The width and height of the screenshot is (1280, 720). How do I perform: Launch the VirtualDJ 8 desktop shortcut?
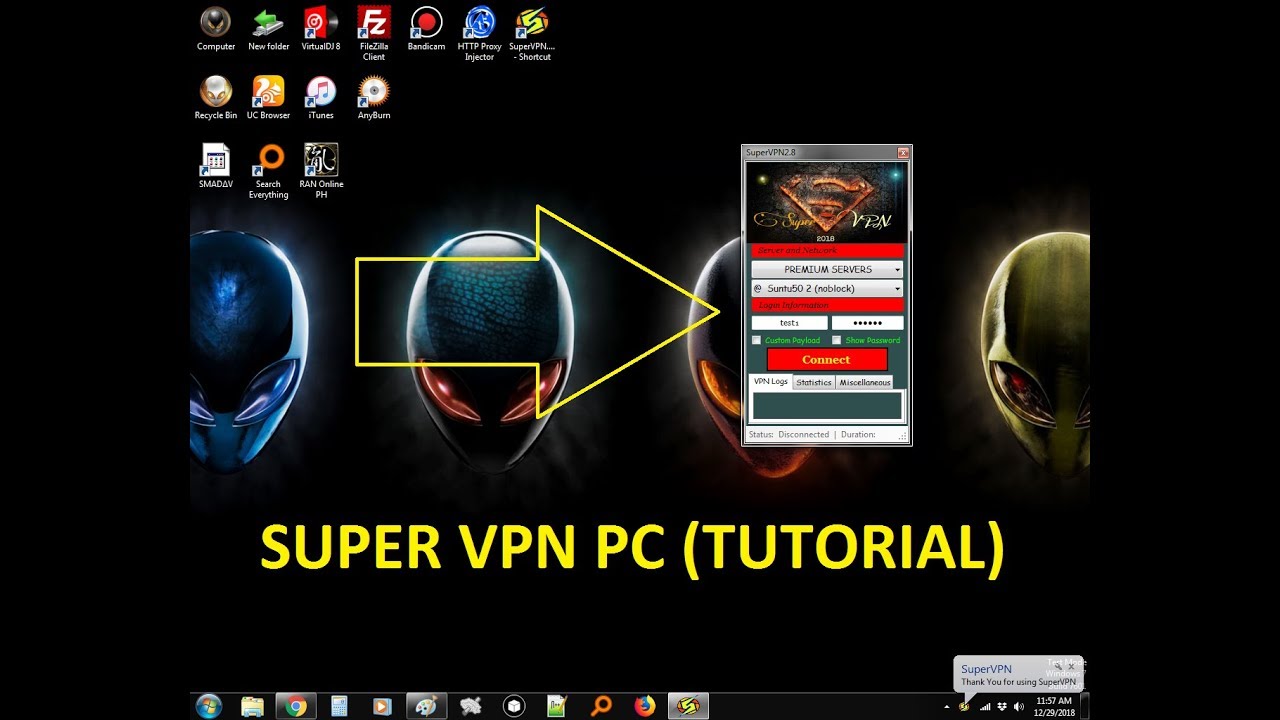320,29
